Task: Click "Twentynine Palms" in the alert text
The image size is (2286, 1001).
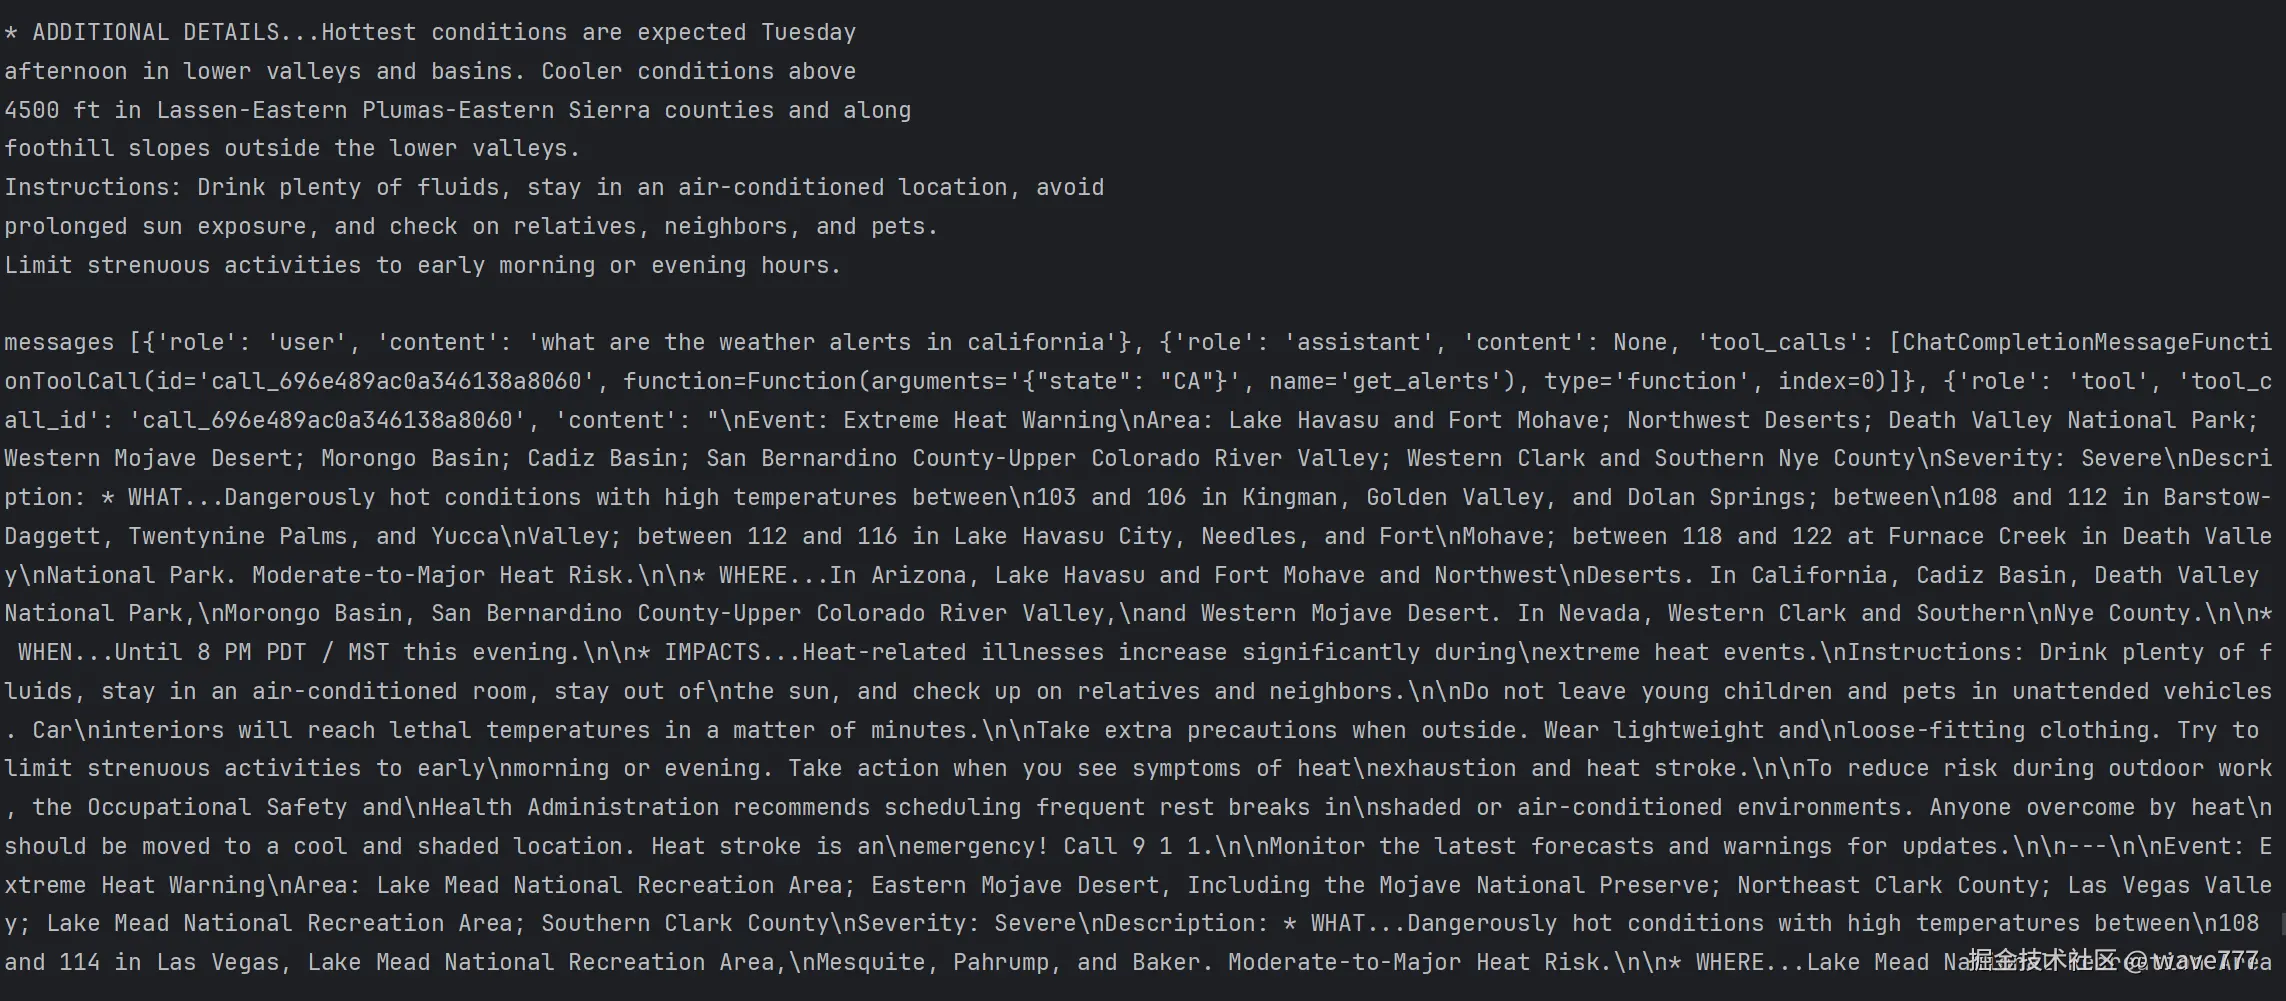Action: click(x=238, y=537)
